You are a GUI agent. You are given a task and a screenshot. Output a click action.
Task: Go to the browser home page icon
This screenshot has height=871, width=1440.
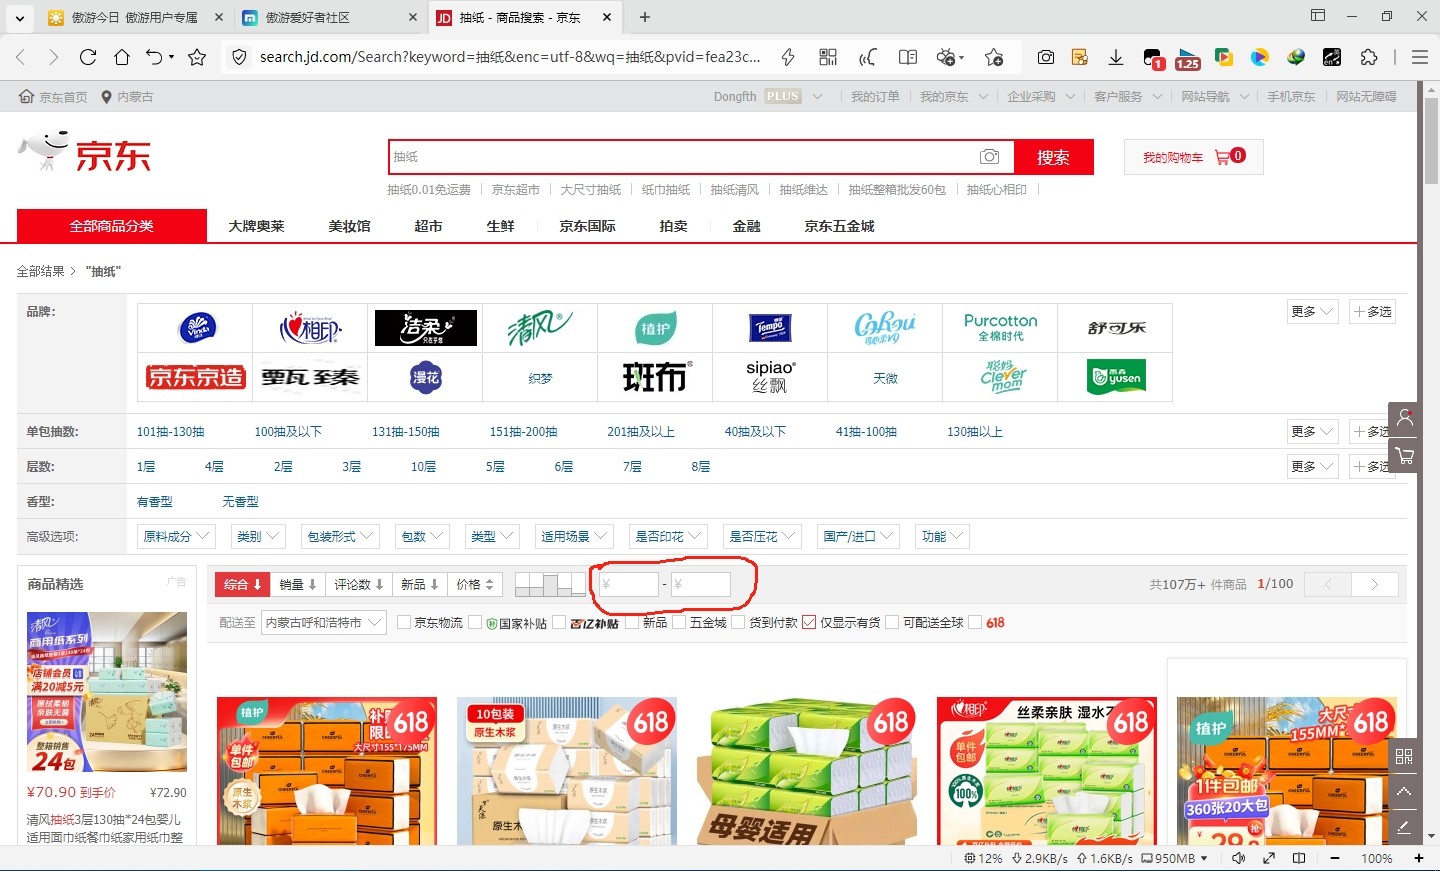click(x=122, y=57)
